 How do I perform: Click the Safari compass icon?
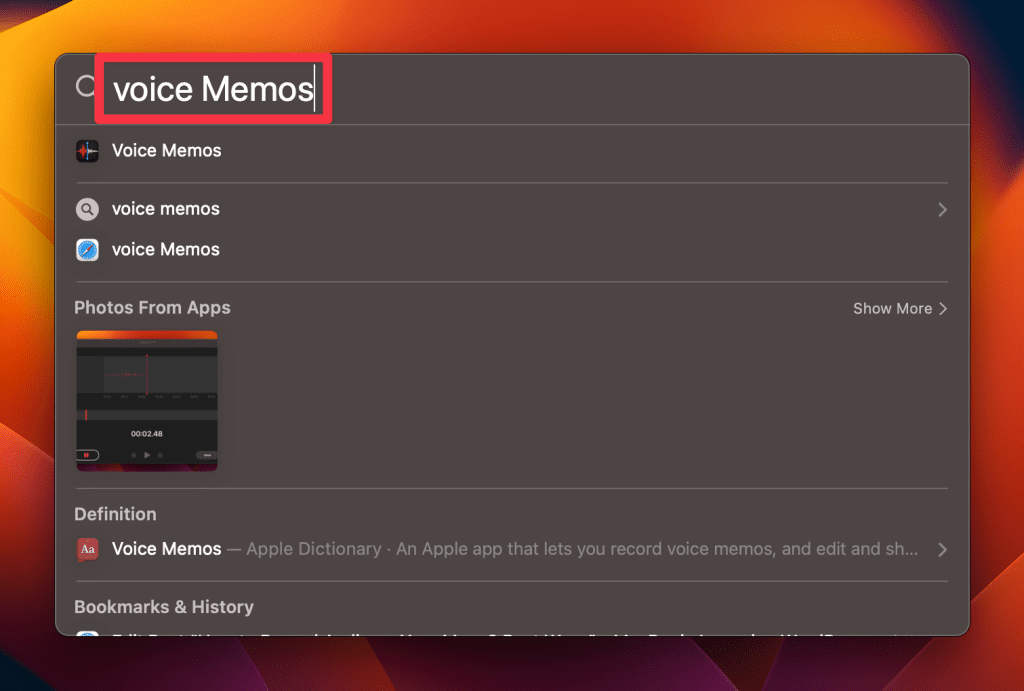(x=88, y=250)
